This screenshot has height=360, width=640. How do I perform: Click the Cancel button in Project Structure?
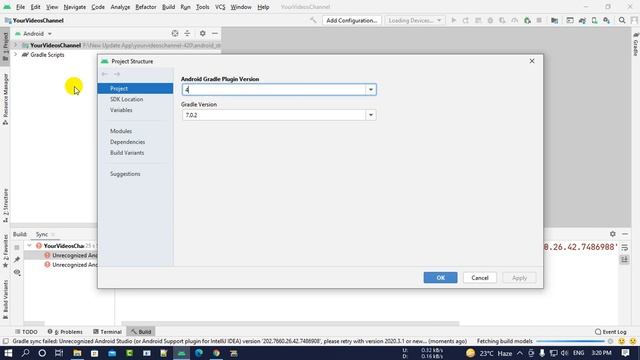click(x=480, y=278)
